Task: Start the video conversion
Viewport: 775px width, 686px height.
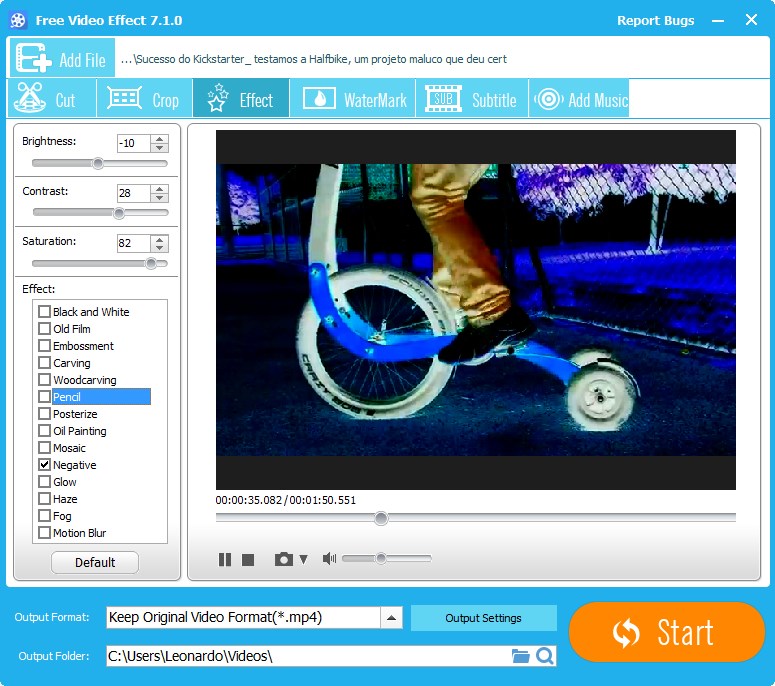Action: point(667,632)
